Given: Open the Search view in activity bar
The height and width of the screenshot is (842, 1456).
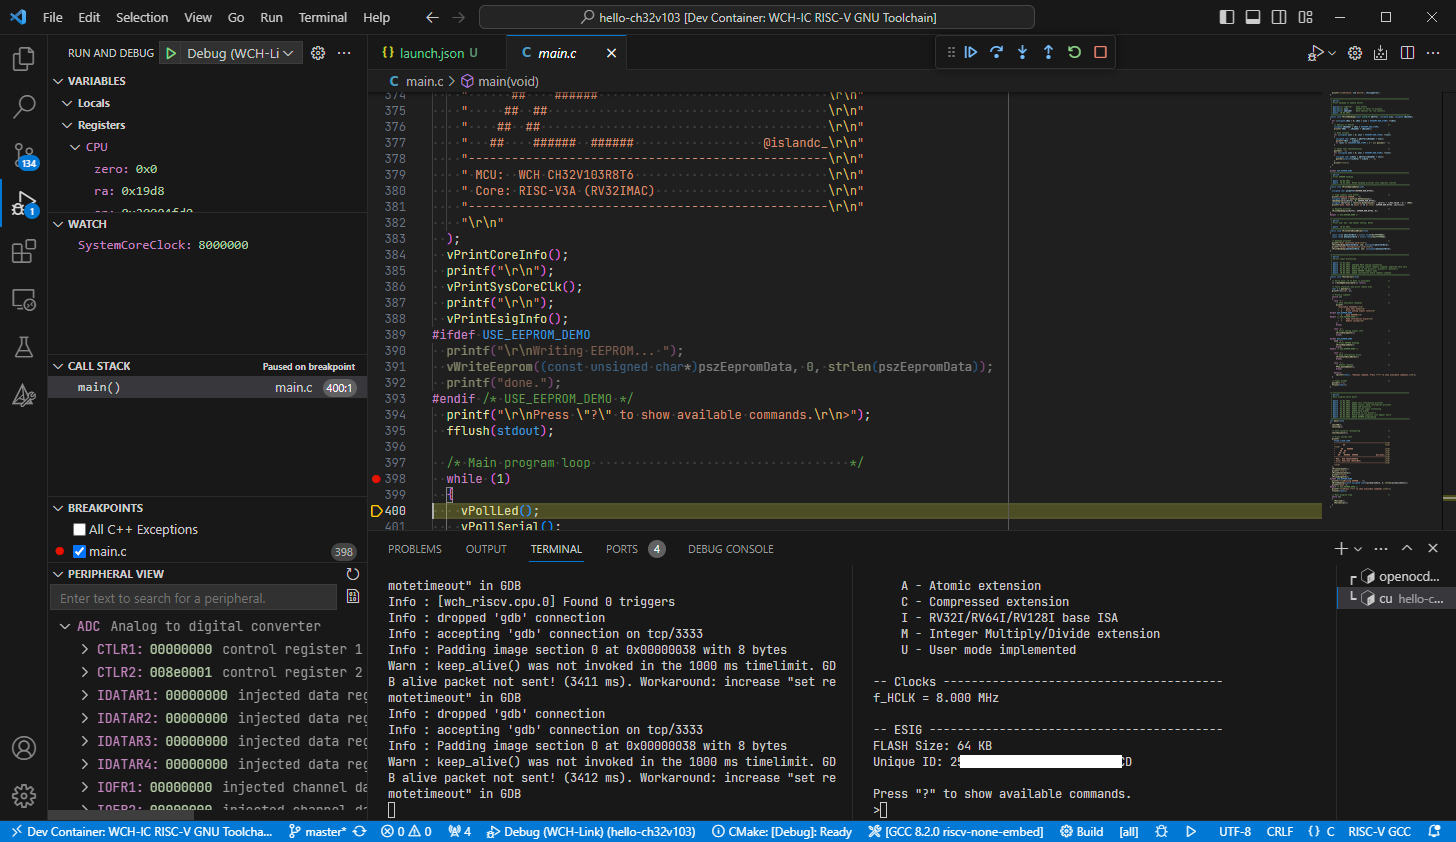Looking at the screenshot, I should pyautogui.click(x=24, y=106).
